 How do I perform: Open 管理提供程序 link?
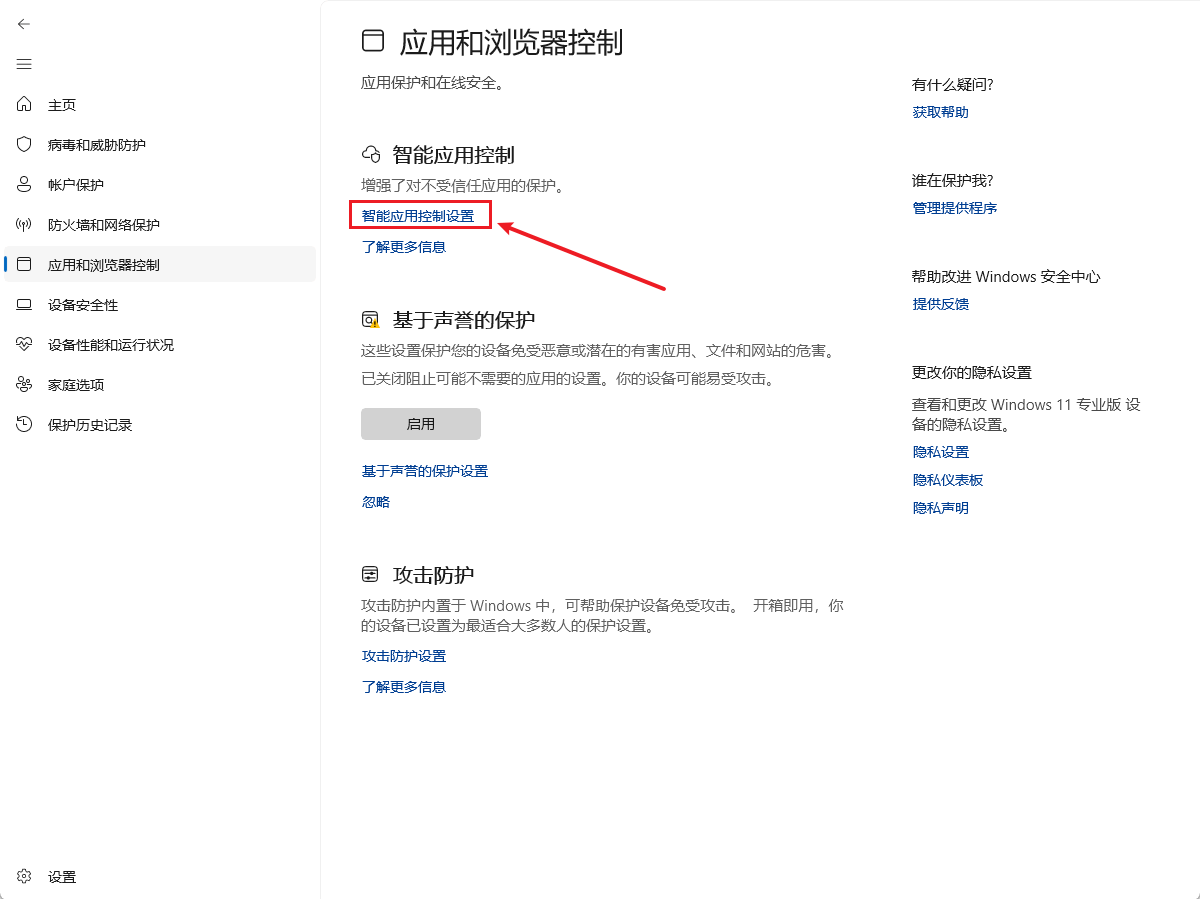[954, 208]
